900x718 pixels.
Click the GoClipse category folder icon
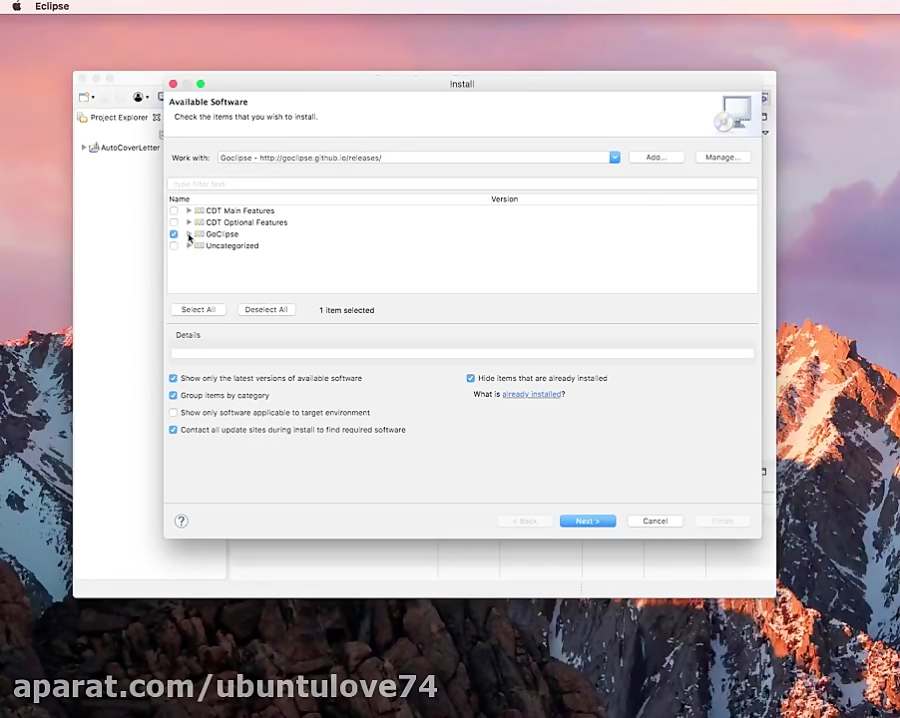[199, 234]
